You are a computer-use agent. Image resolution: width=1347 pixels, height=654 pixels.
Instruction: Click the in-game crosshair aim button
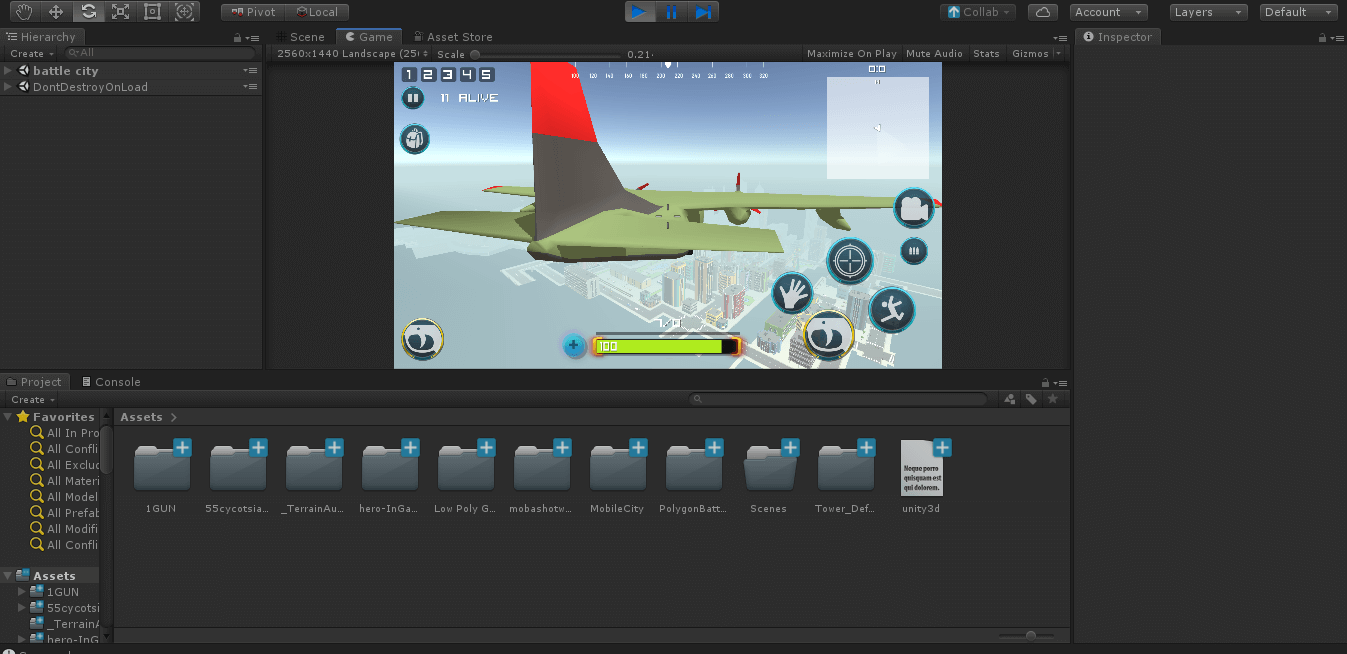pos(851,262)
